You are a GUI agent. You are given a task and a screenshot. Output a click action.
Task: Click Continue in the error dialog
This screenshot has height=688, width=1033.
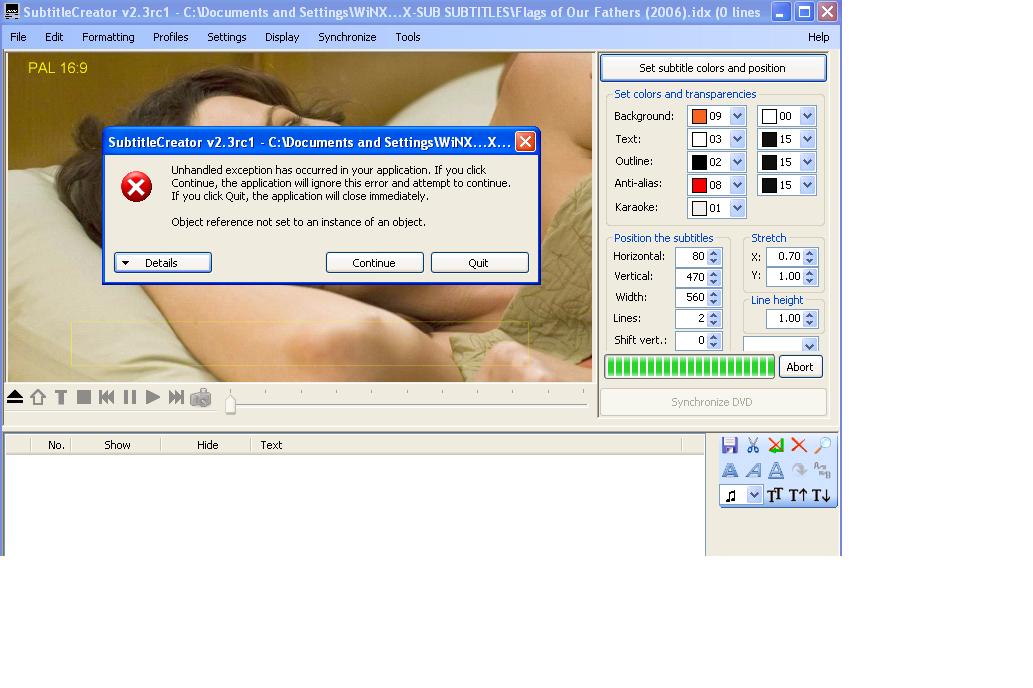click(374, 262)
